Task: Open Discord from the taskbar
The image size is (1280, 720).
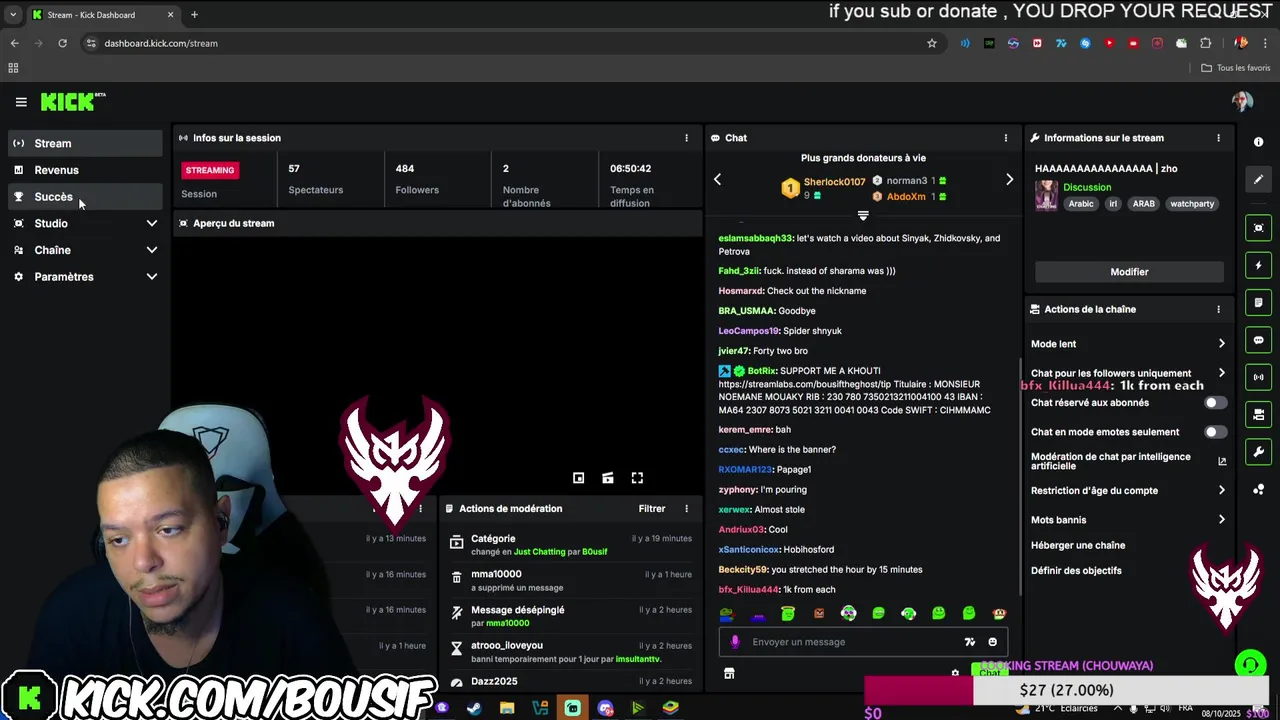Action: coord(605,708)
